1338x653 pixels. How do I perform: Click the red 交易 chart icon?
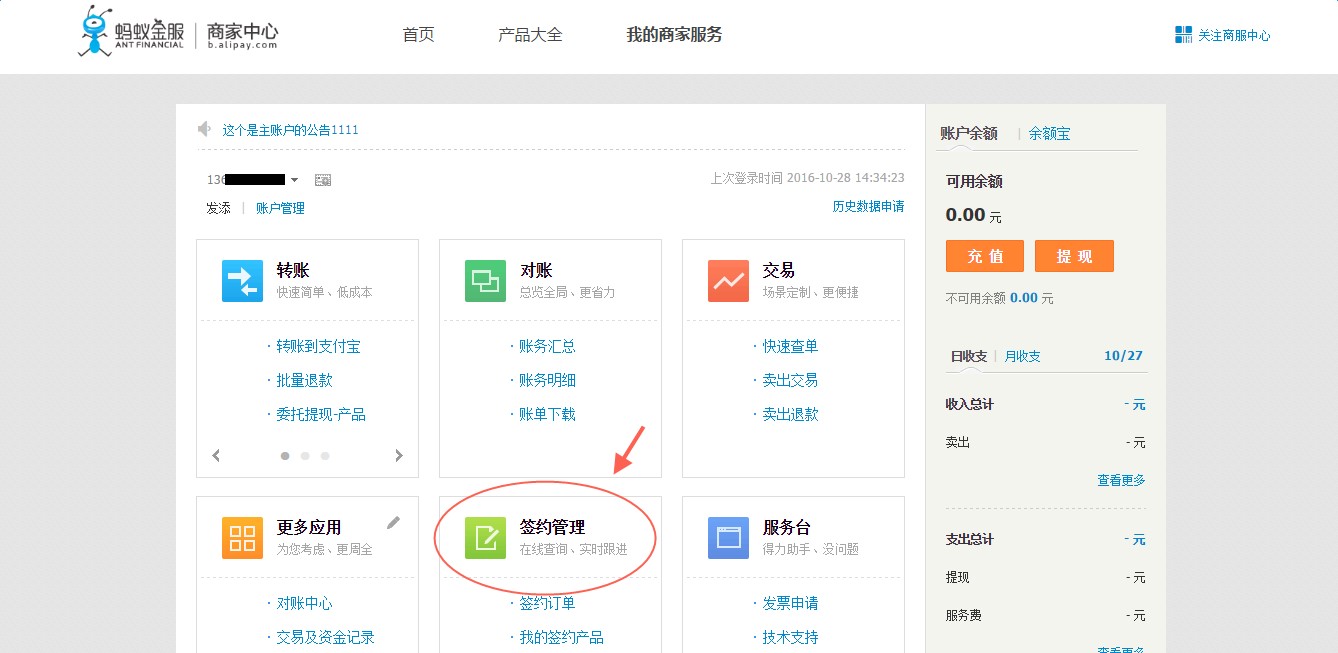pos(728,281)
